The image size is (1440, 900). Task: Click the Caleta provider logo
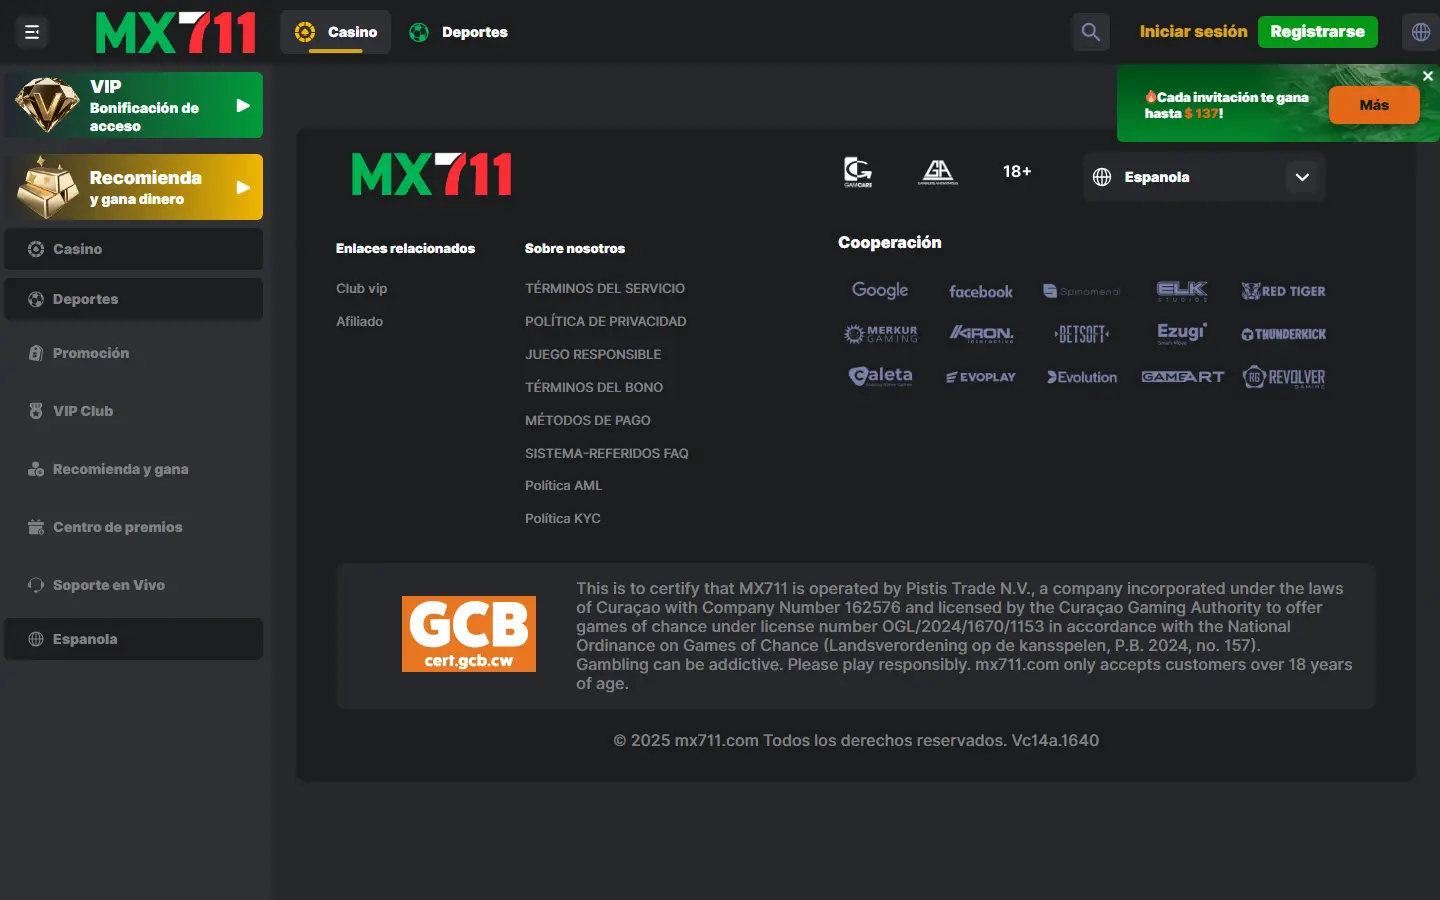pyautogui.click(x=881, y=376)
